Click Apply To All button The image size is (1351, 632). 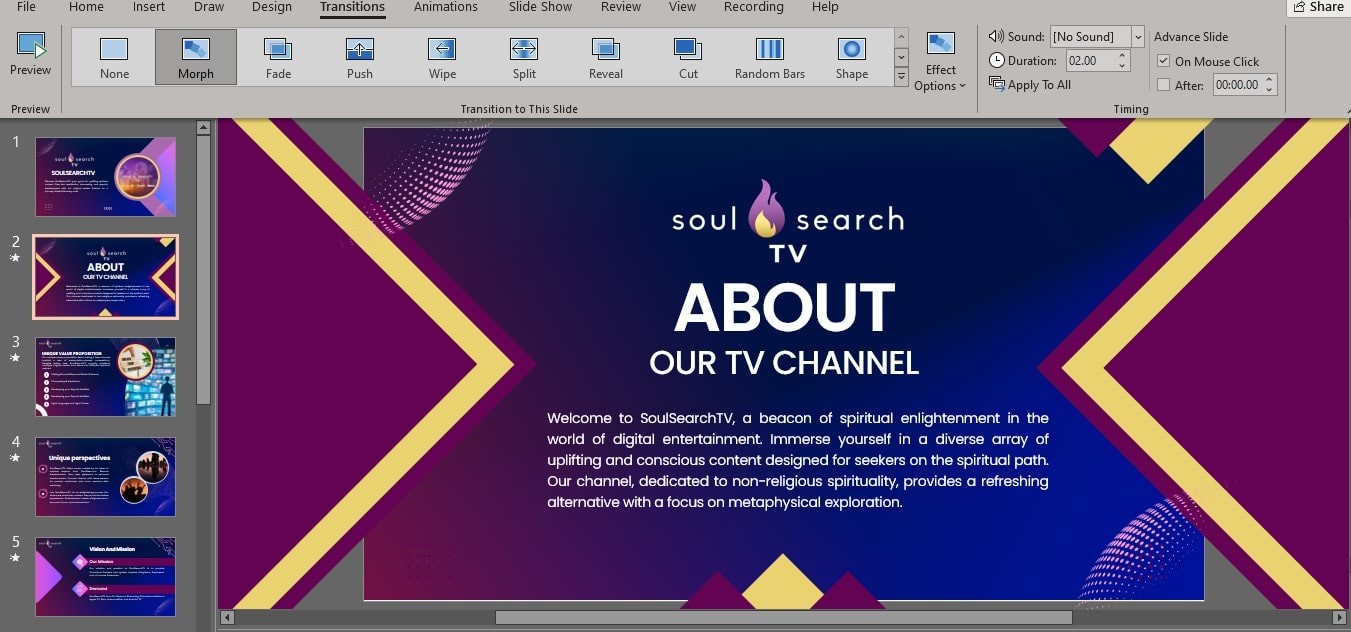point(1030,85)
